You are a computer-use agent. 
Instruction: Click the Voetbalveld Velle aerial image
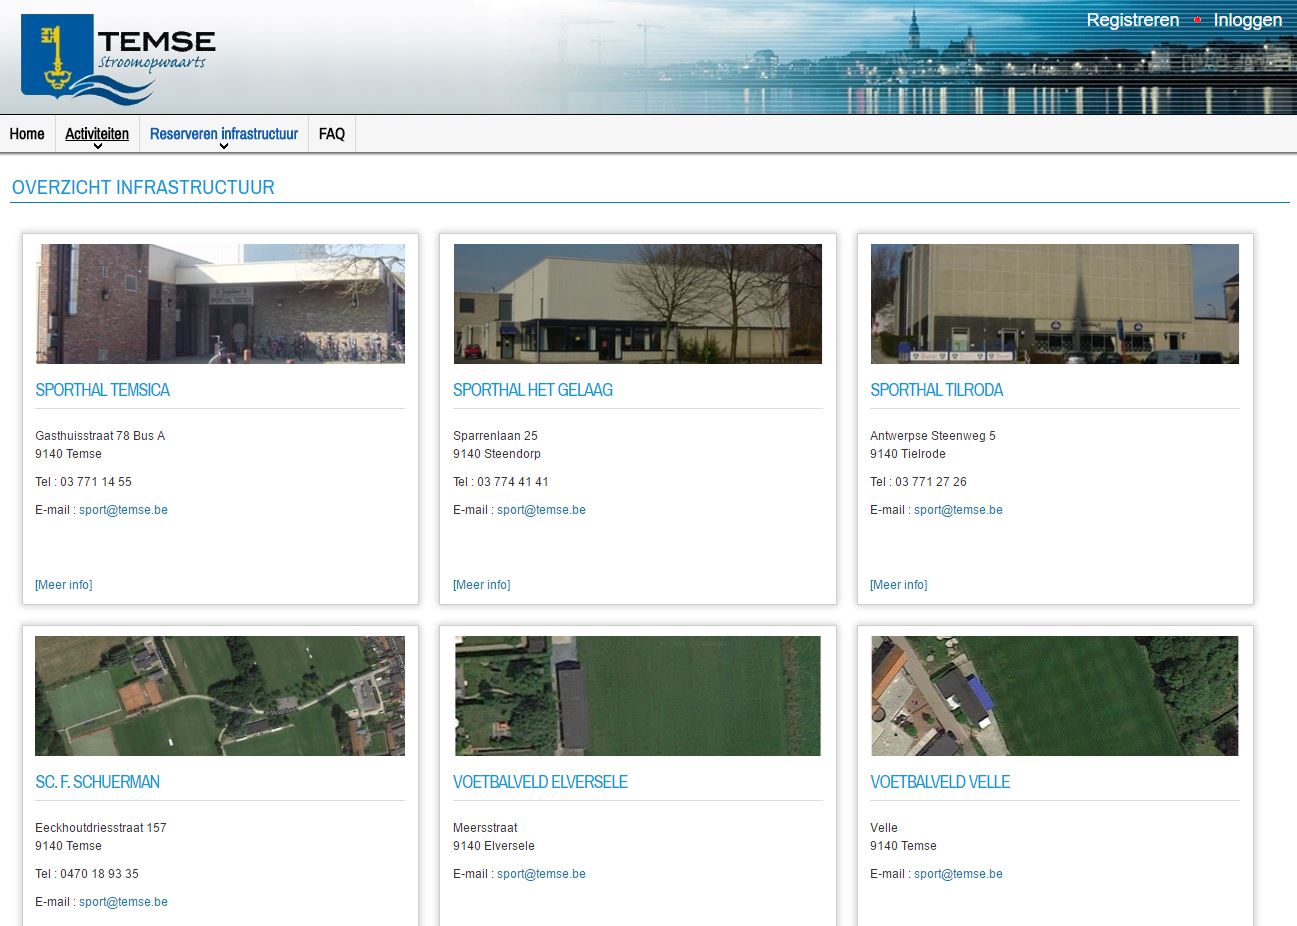click(1054, 695)
